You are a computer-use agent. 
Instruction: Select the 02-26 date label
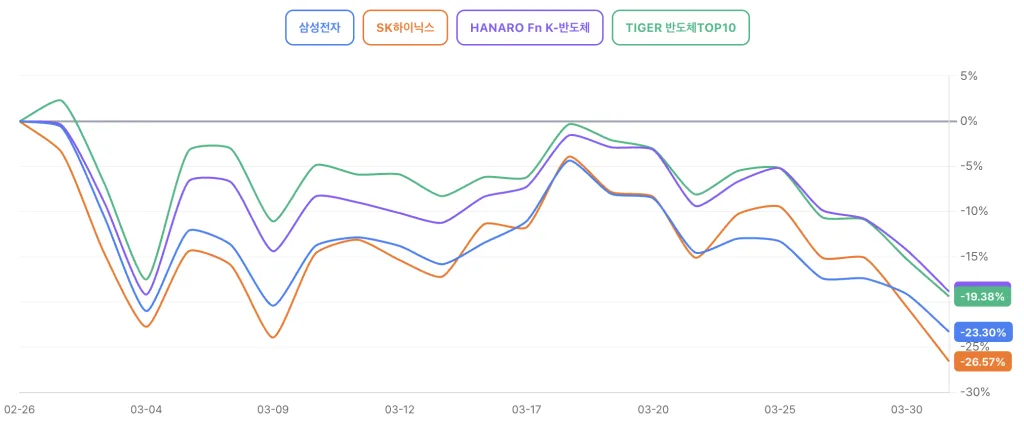pyautogui.click(x=20, y=410)
